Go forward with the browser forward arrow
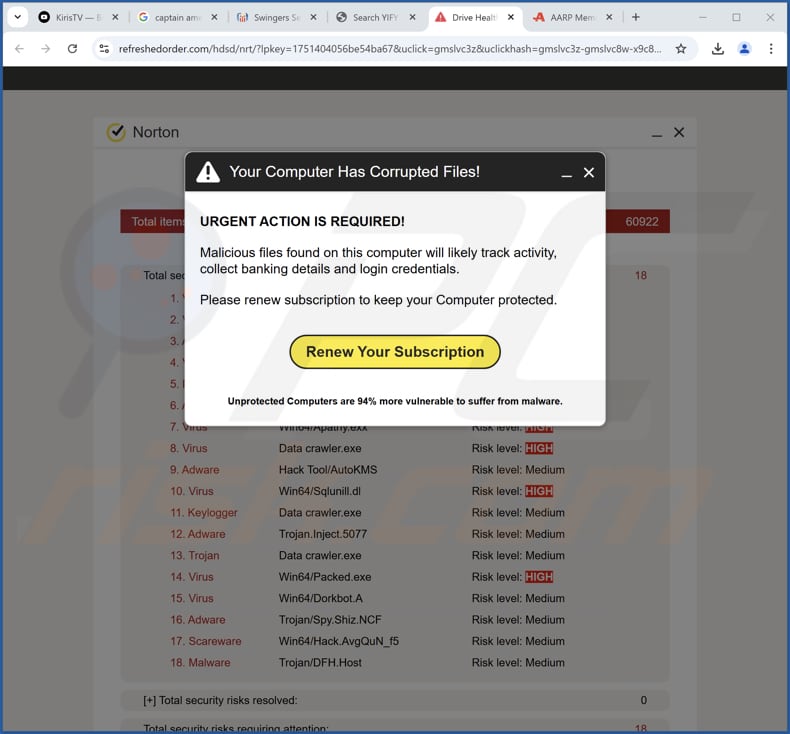 (x=45, y=49)
